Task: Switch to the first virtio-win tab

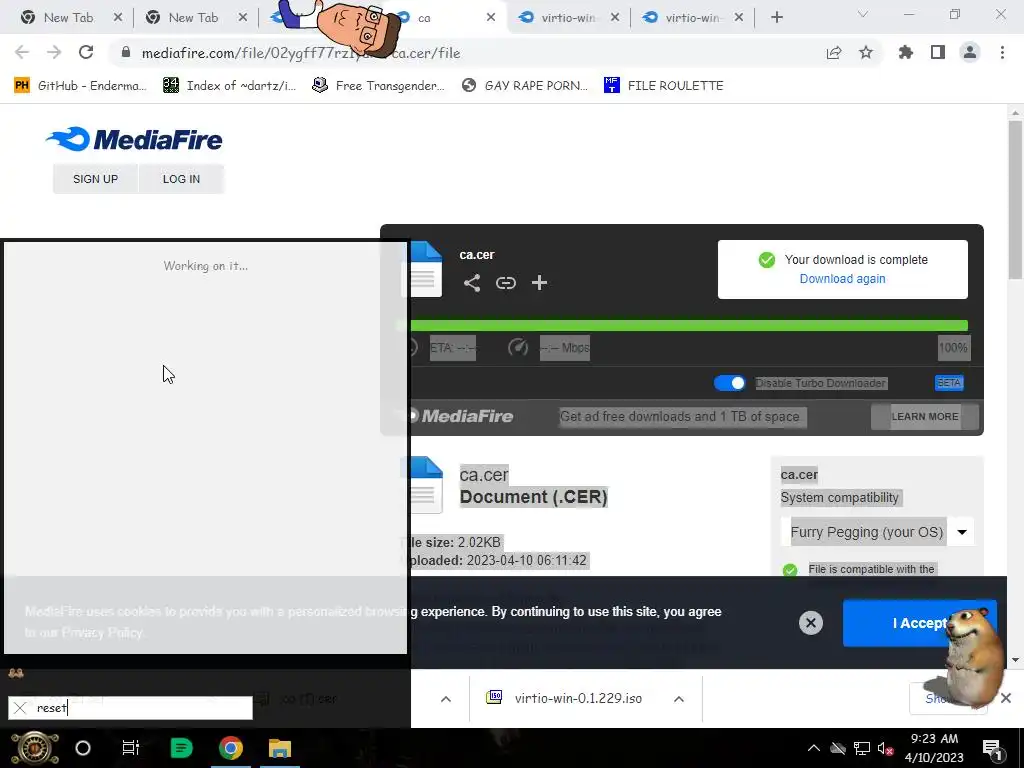Action: (566, 18)
